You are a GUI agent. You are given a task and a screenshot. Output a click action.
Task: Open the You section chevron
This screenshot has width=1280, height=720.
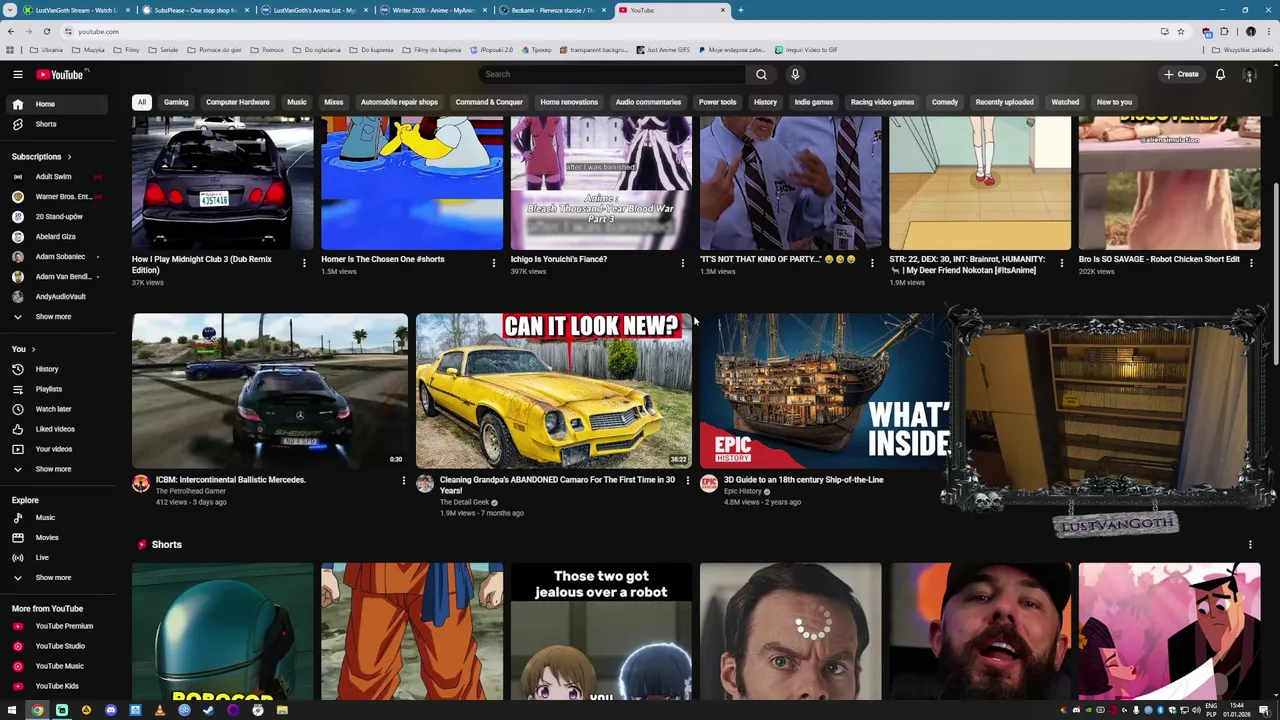[x=33, y=349]
